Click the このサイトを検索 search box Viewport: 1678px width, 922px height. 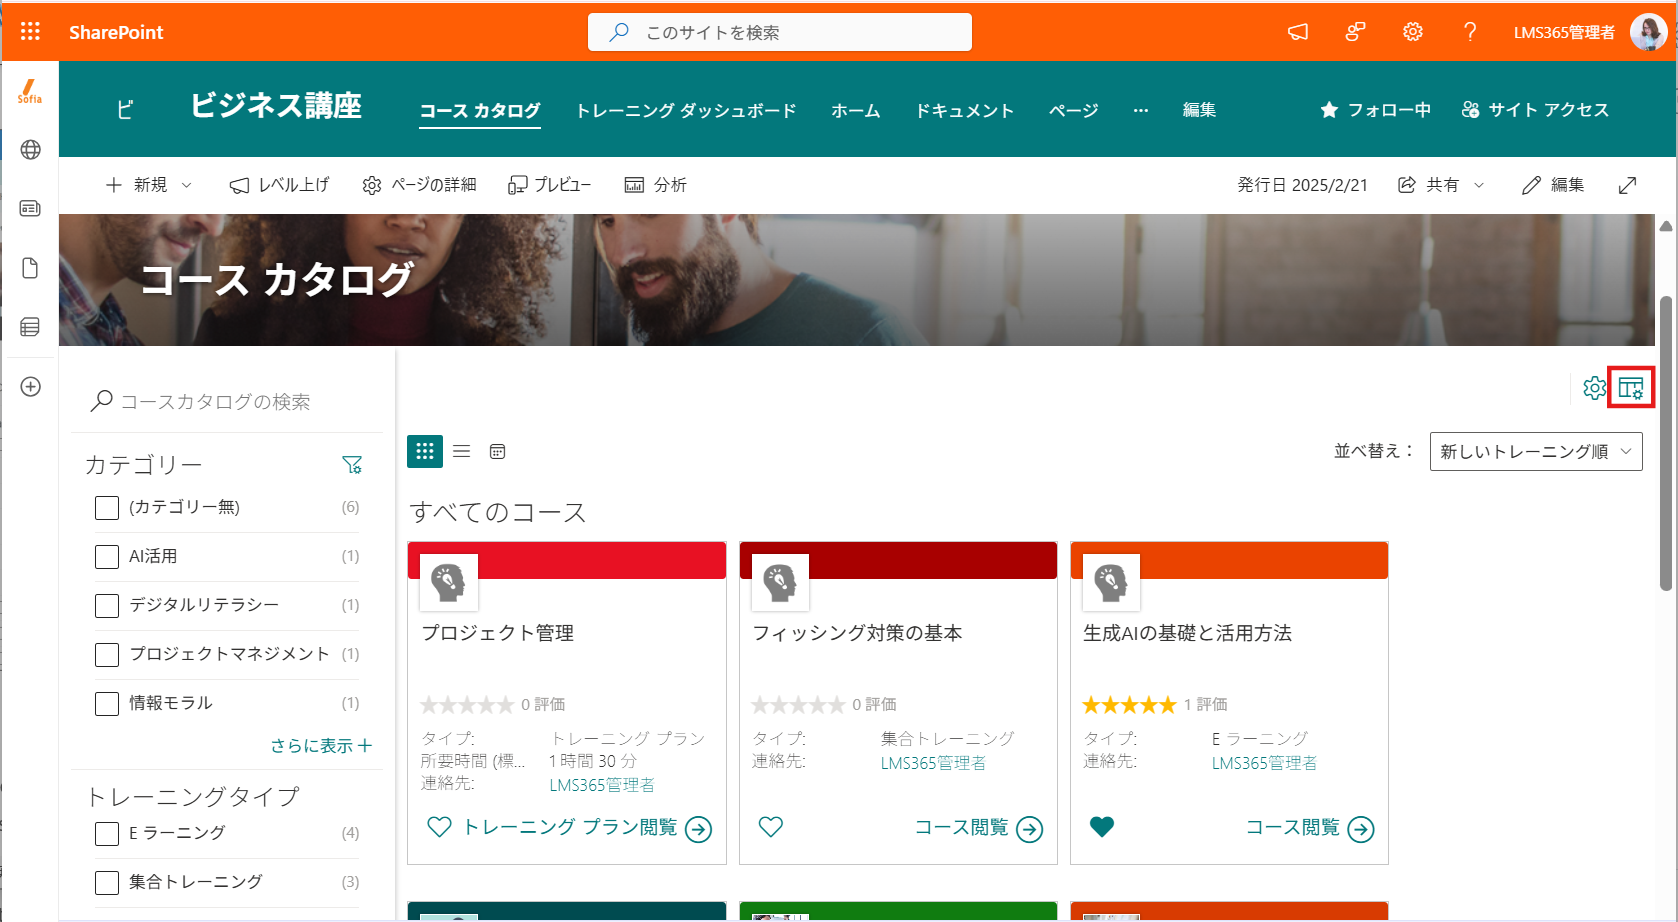[x=780, y=32]
